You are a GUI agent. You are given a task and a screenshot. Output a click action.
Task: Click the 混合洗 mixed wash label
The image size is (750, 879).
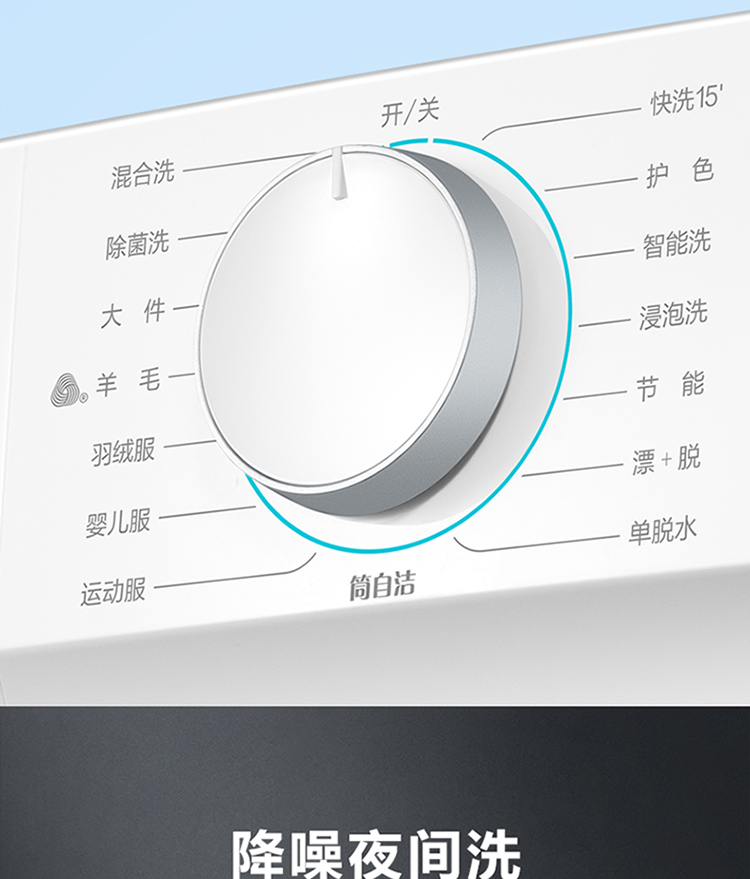[x=143, y=174]
